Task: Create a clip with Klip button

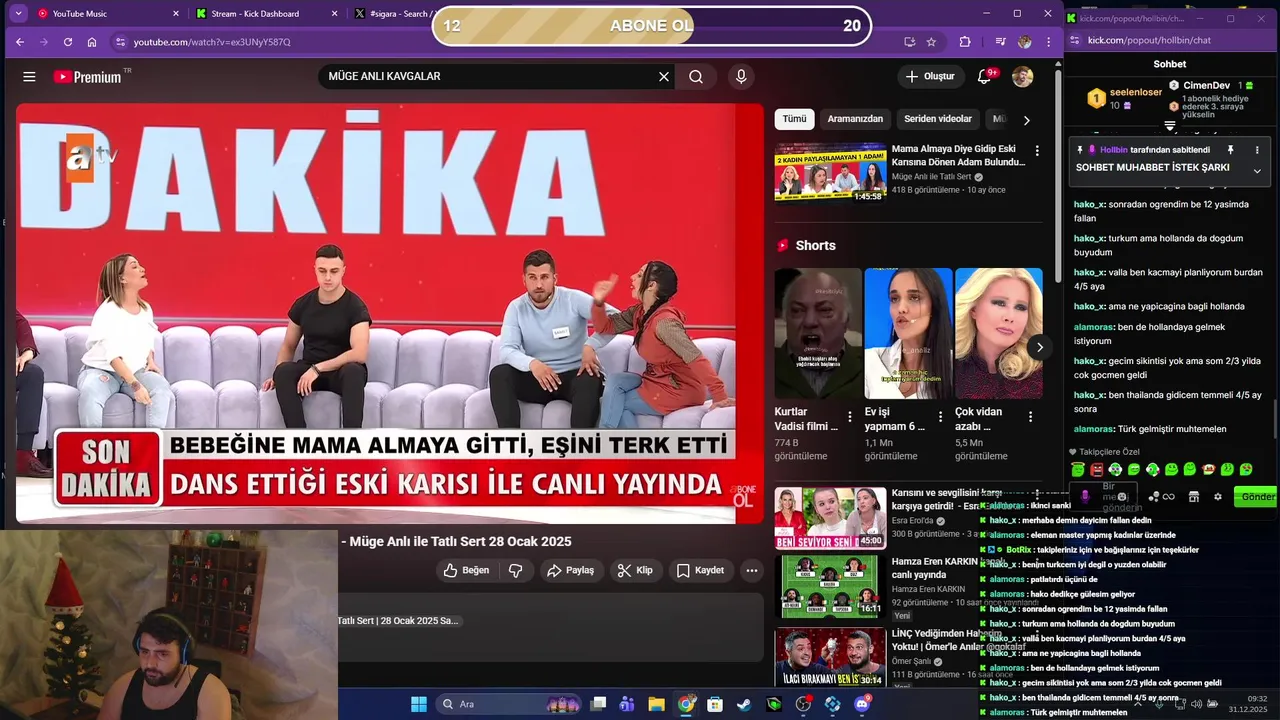Action: (635, 570)
